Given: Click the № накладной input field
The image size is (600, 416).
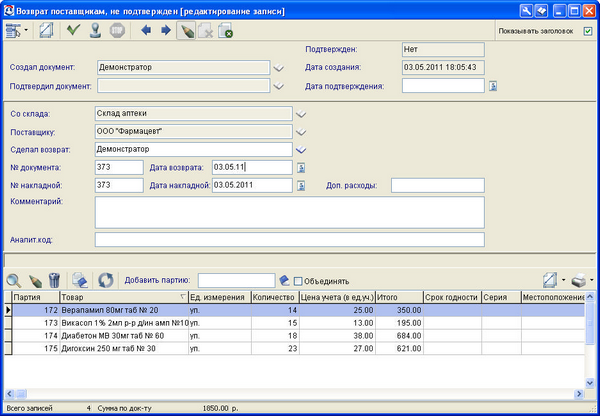Looking at the screenshot, I should click(119, 186).
